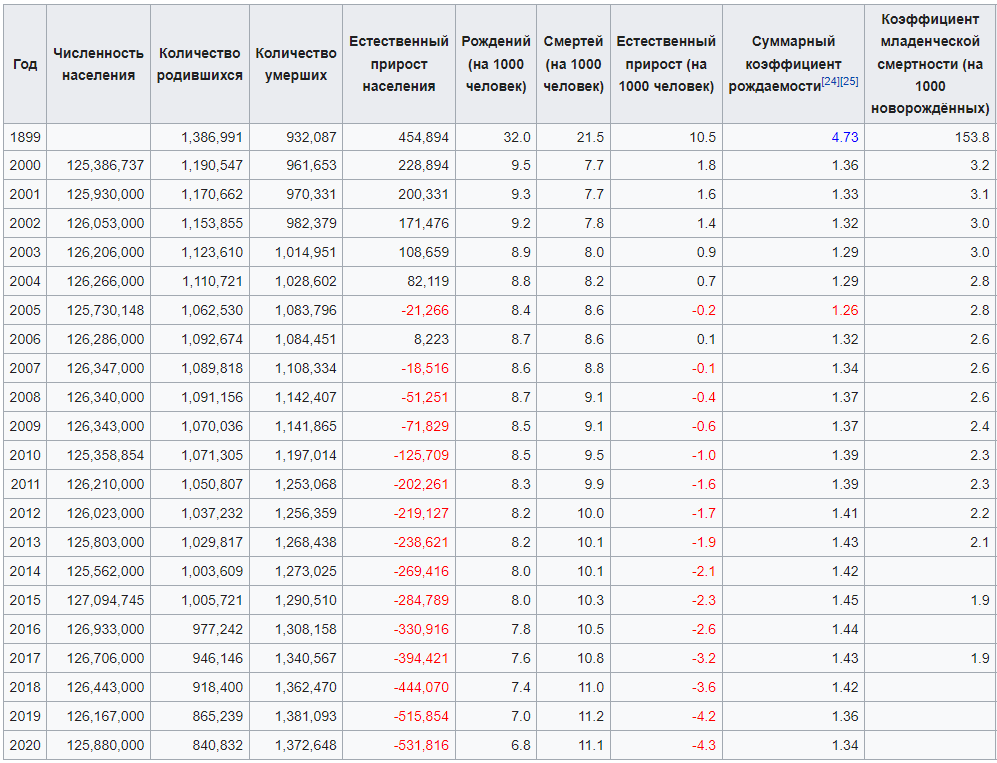This screenshot has height=763, width=997.
Task: Click population value 126,286,000
Action: [x=106, y=340]
